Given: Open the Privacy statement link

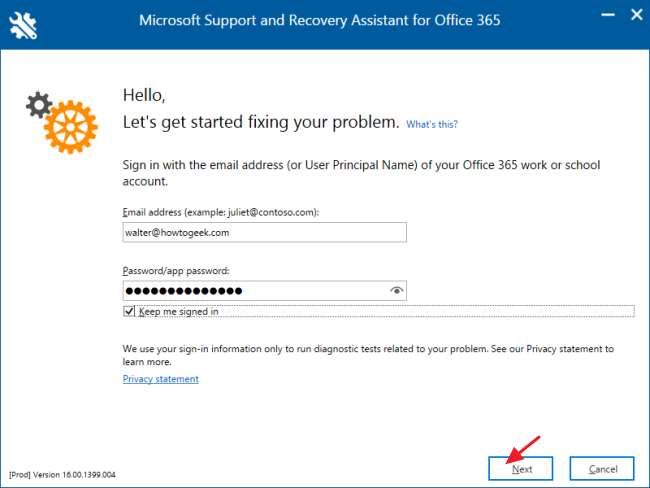Looking at the screenshot, I should pos(160,379).
